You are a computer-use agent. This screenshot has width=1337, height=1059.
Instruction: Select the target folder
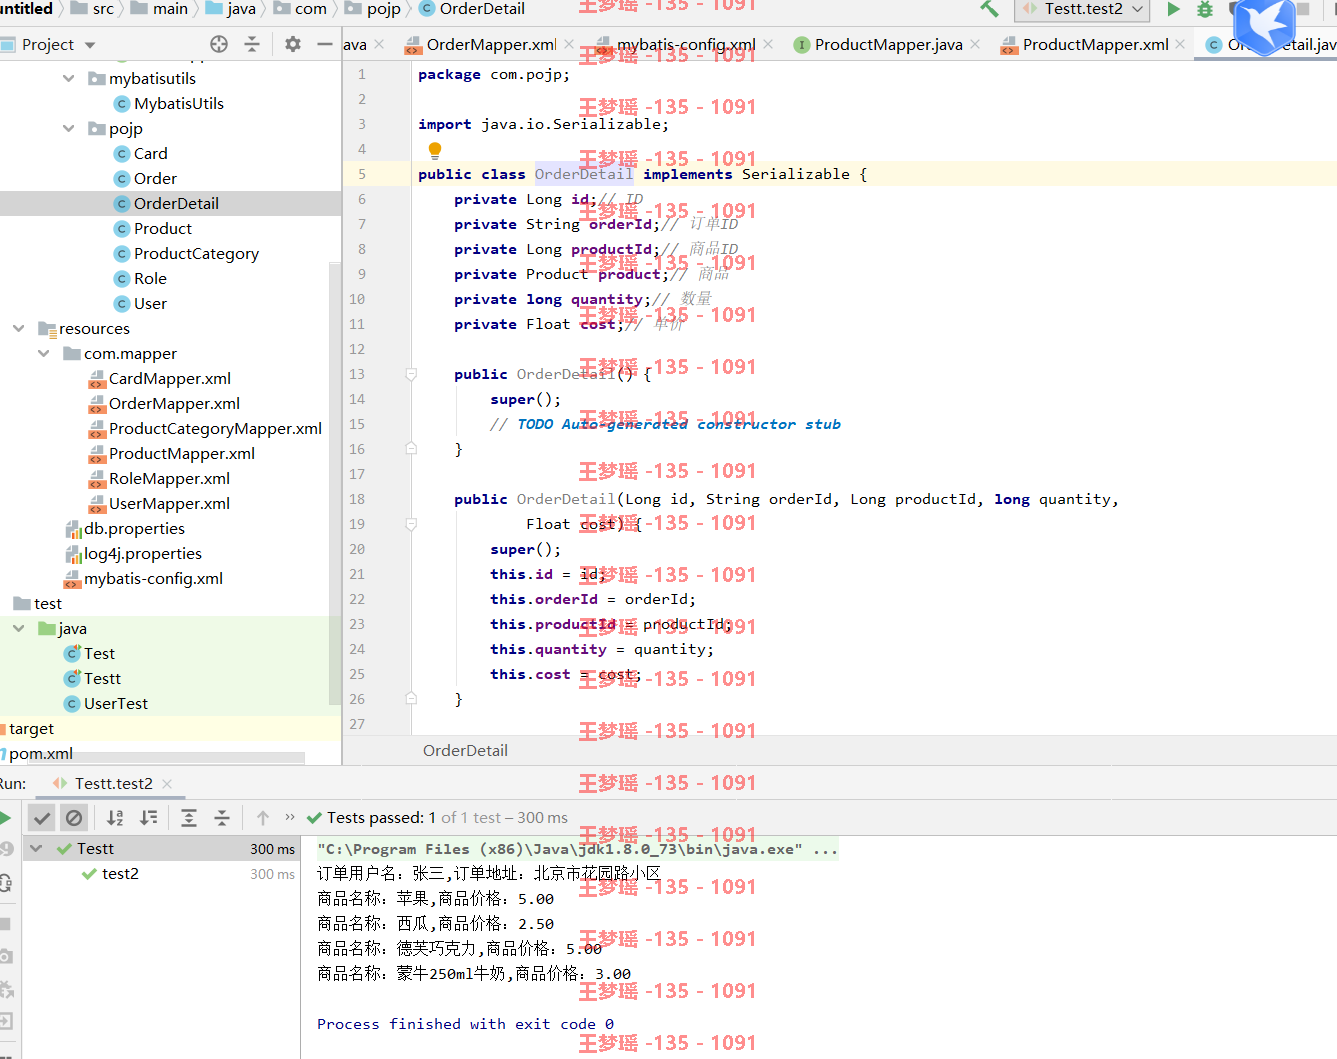[27, 728]
